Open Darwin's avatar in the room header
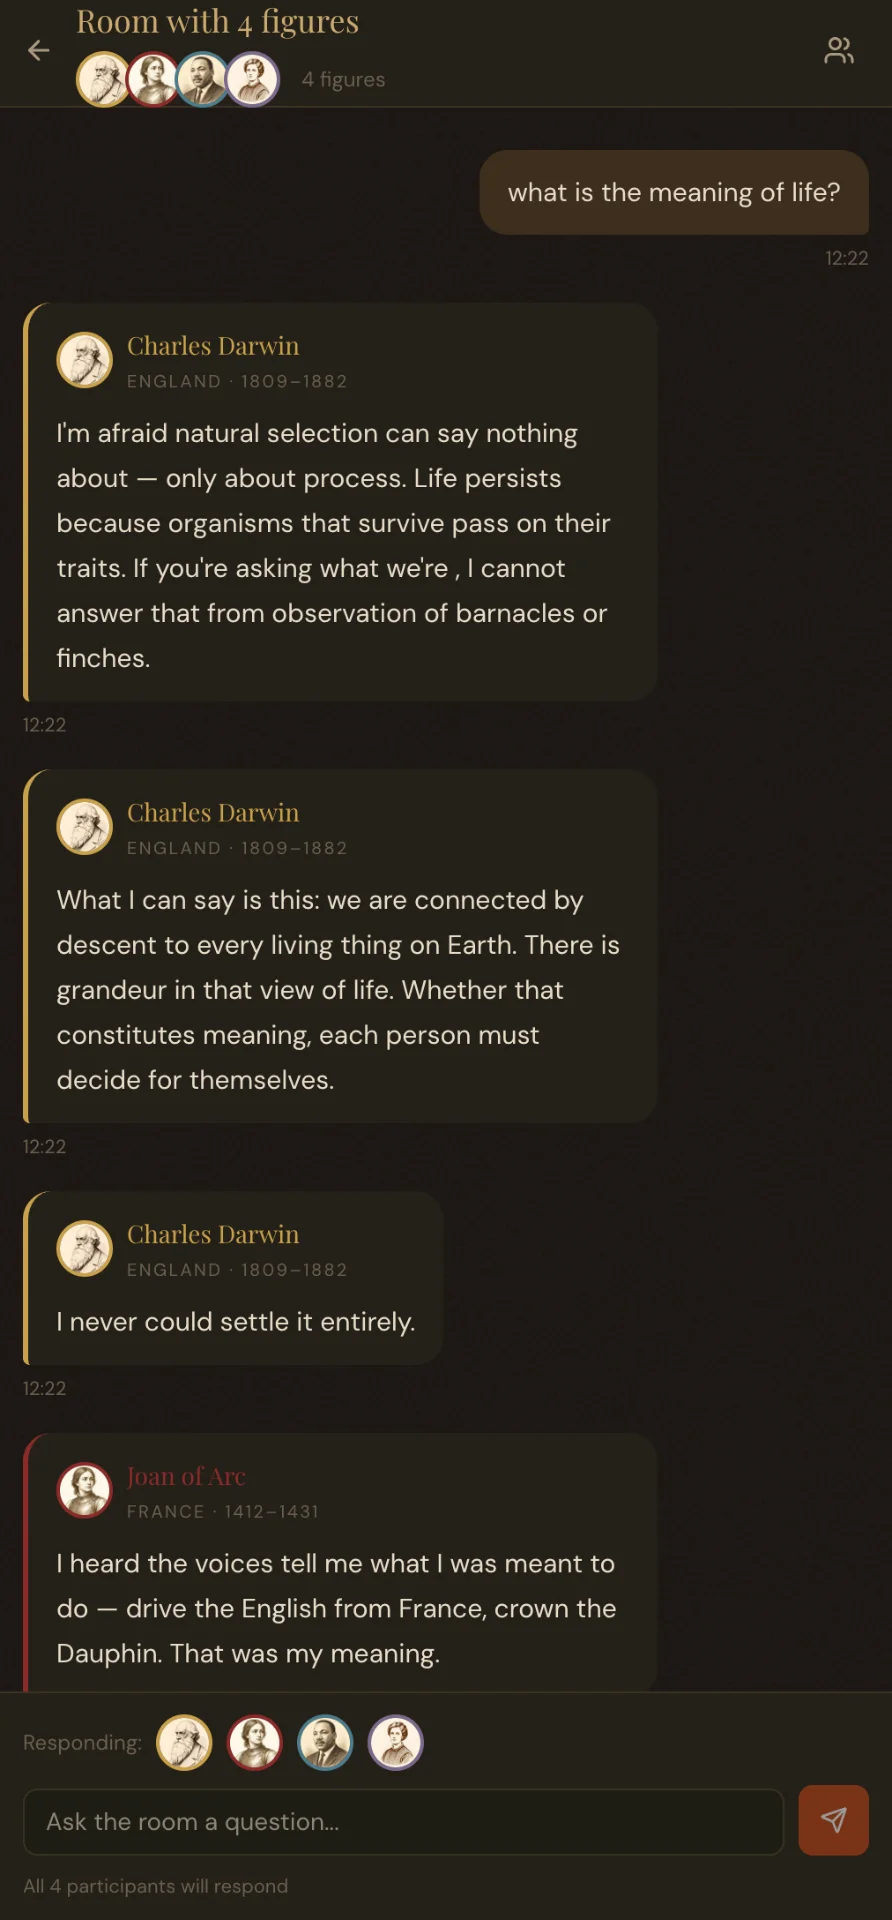892x1920 pixels. point(103,79)
